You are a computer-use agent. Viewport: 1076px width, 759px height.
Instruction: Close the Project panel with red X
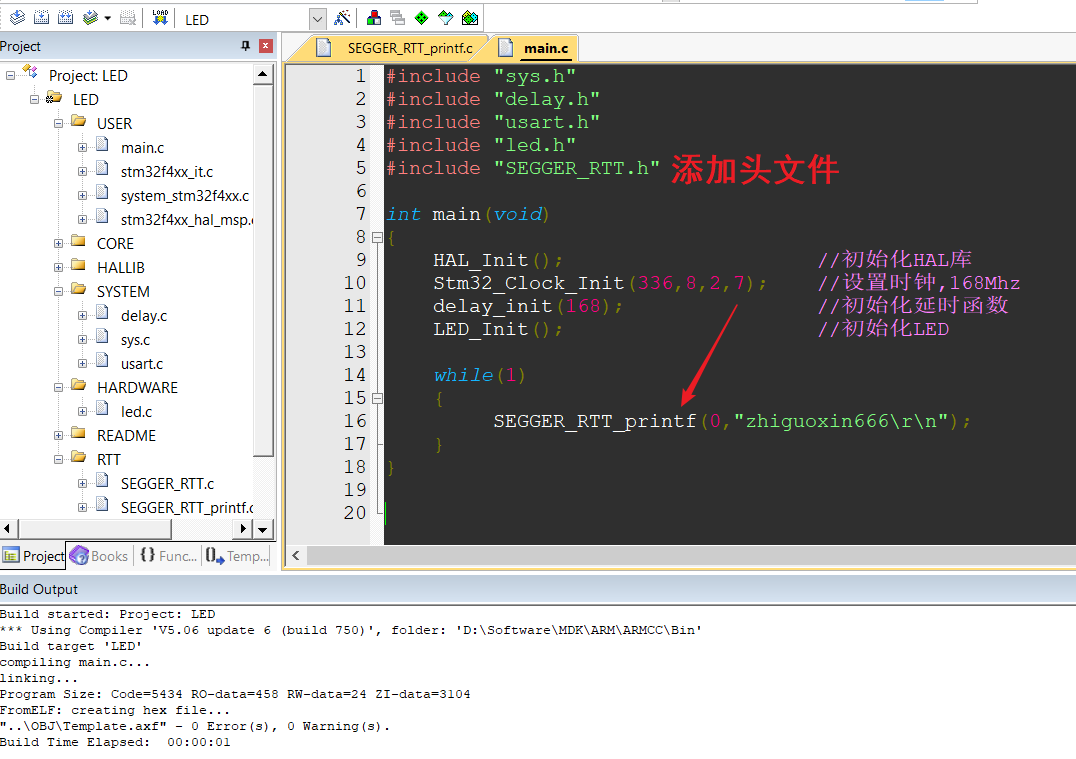tap(266, 46)
